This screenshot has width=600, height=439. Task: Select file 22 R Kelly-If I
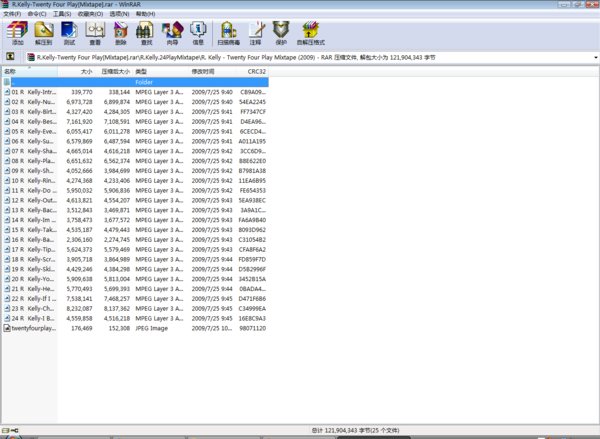(34, 299)
